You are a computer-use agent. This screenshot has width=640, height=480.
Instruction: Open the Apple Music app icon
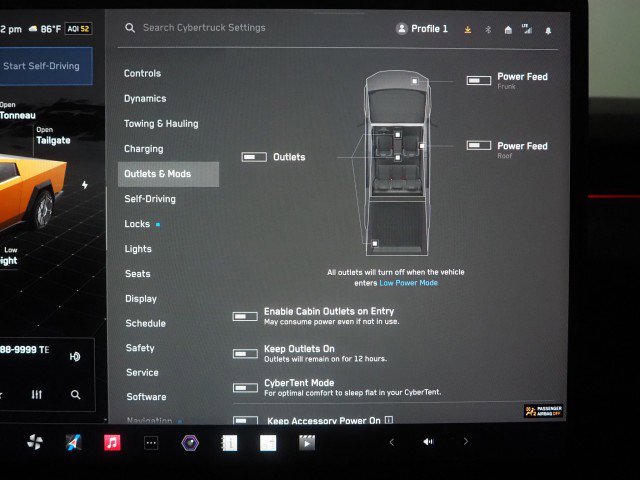pos(112,442)
